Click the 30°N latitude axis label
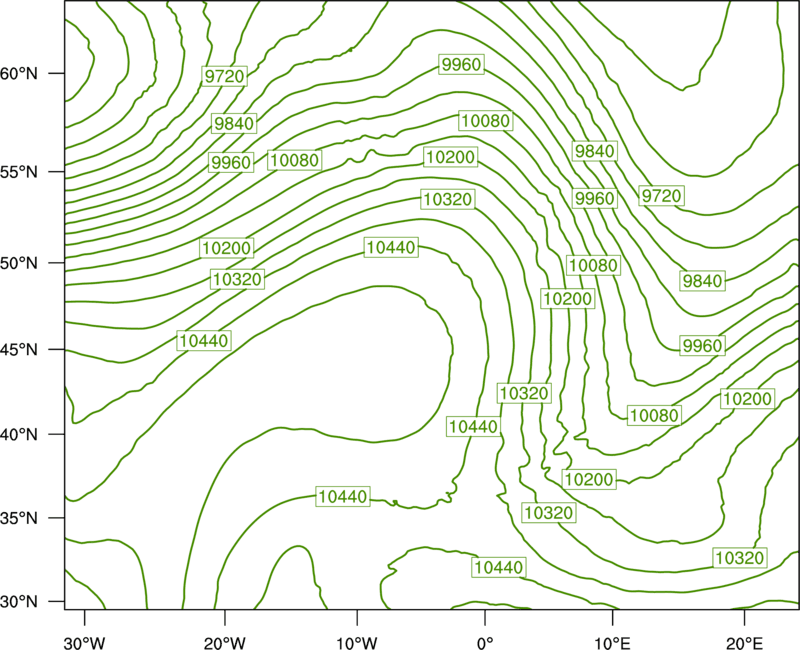Image resolution: width=800 pixels, height=650 pixels. point(19,602)
